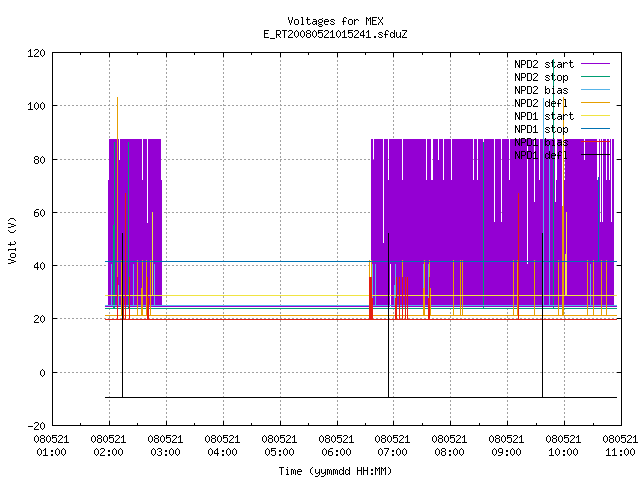
Task: Click the light blue line sample for NPD2 bias
Action: click(x=596, y=90)
